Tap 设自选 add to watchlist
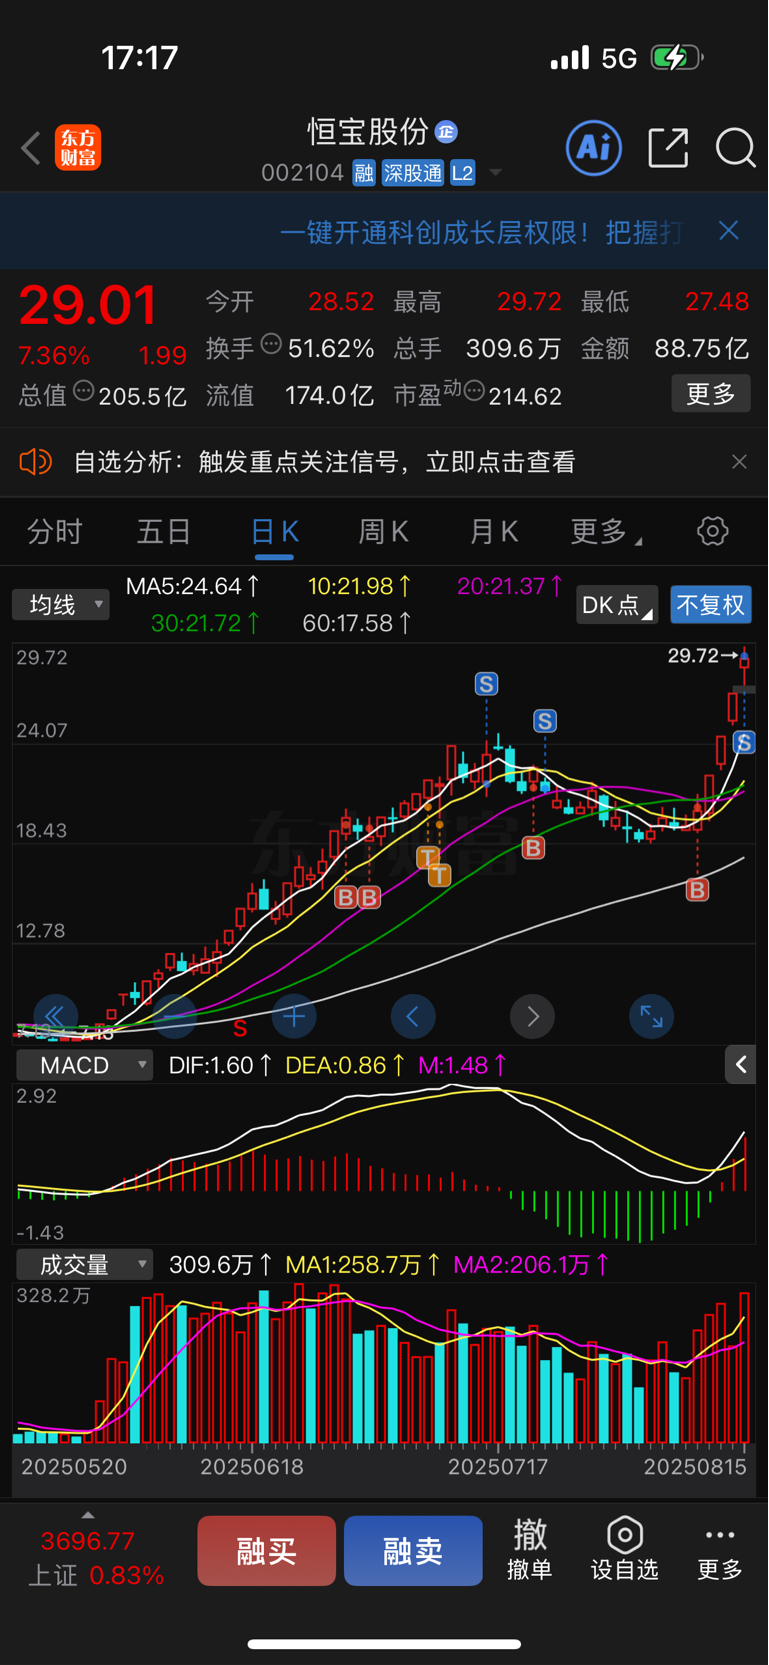The image size is (769, 1665). click(x=625, y=1549)
